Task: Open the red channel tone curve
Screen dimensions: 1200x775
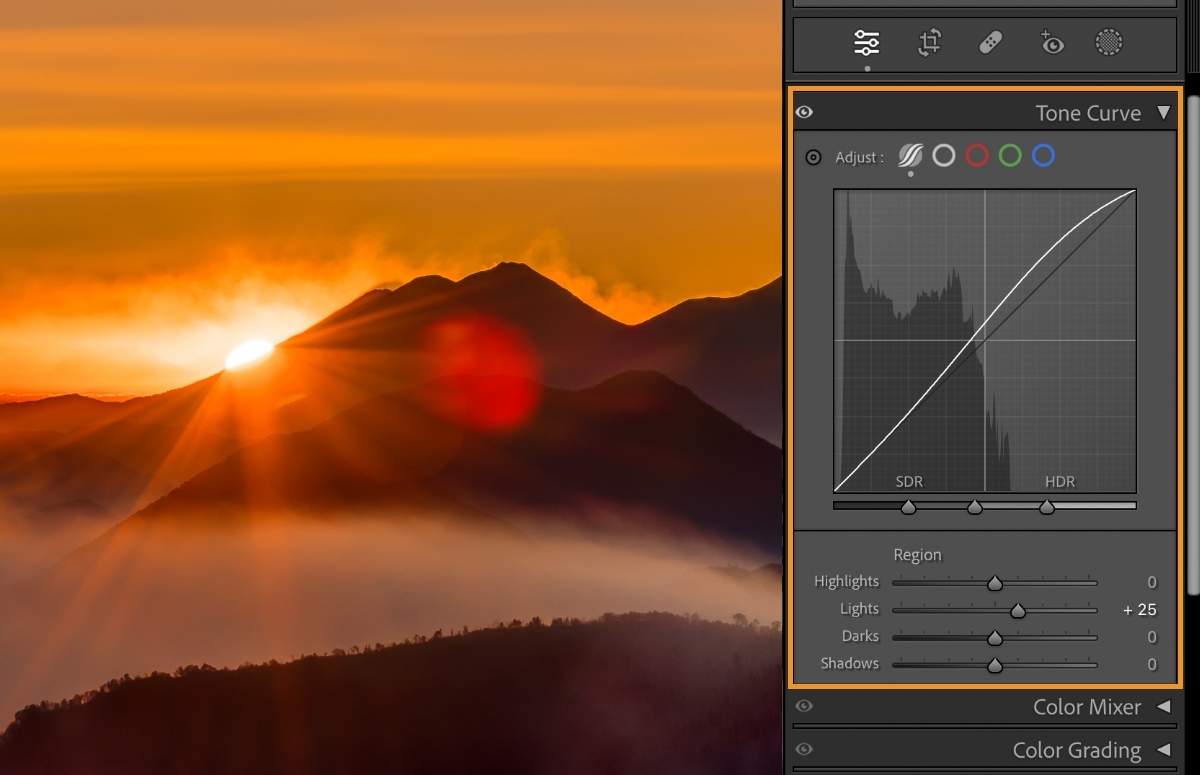Action: click(x=977, y=156)
